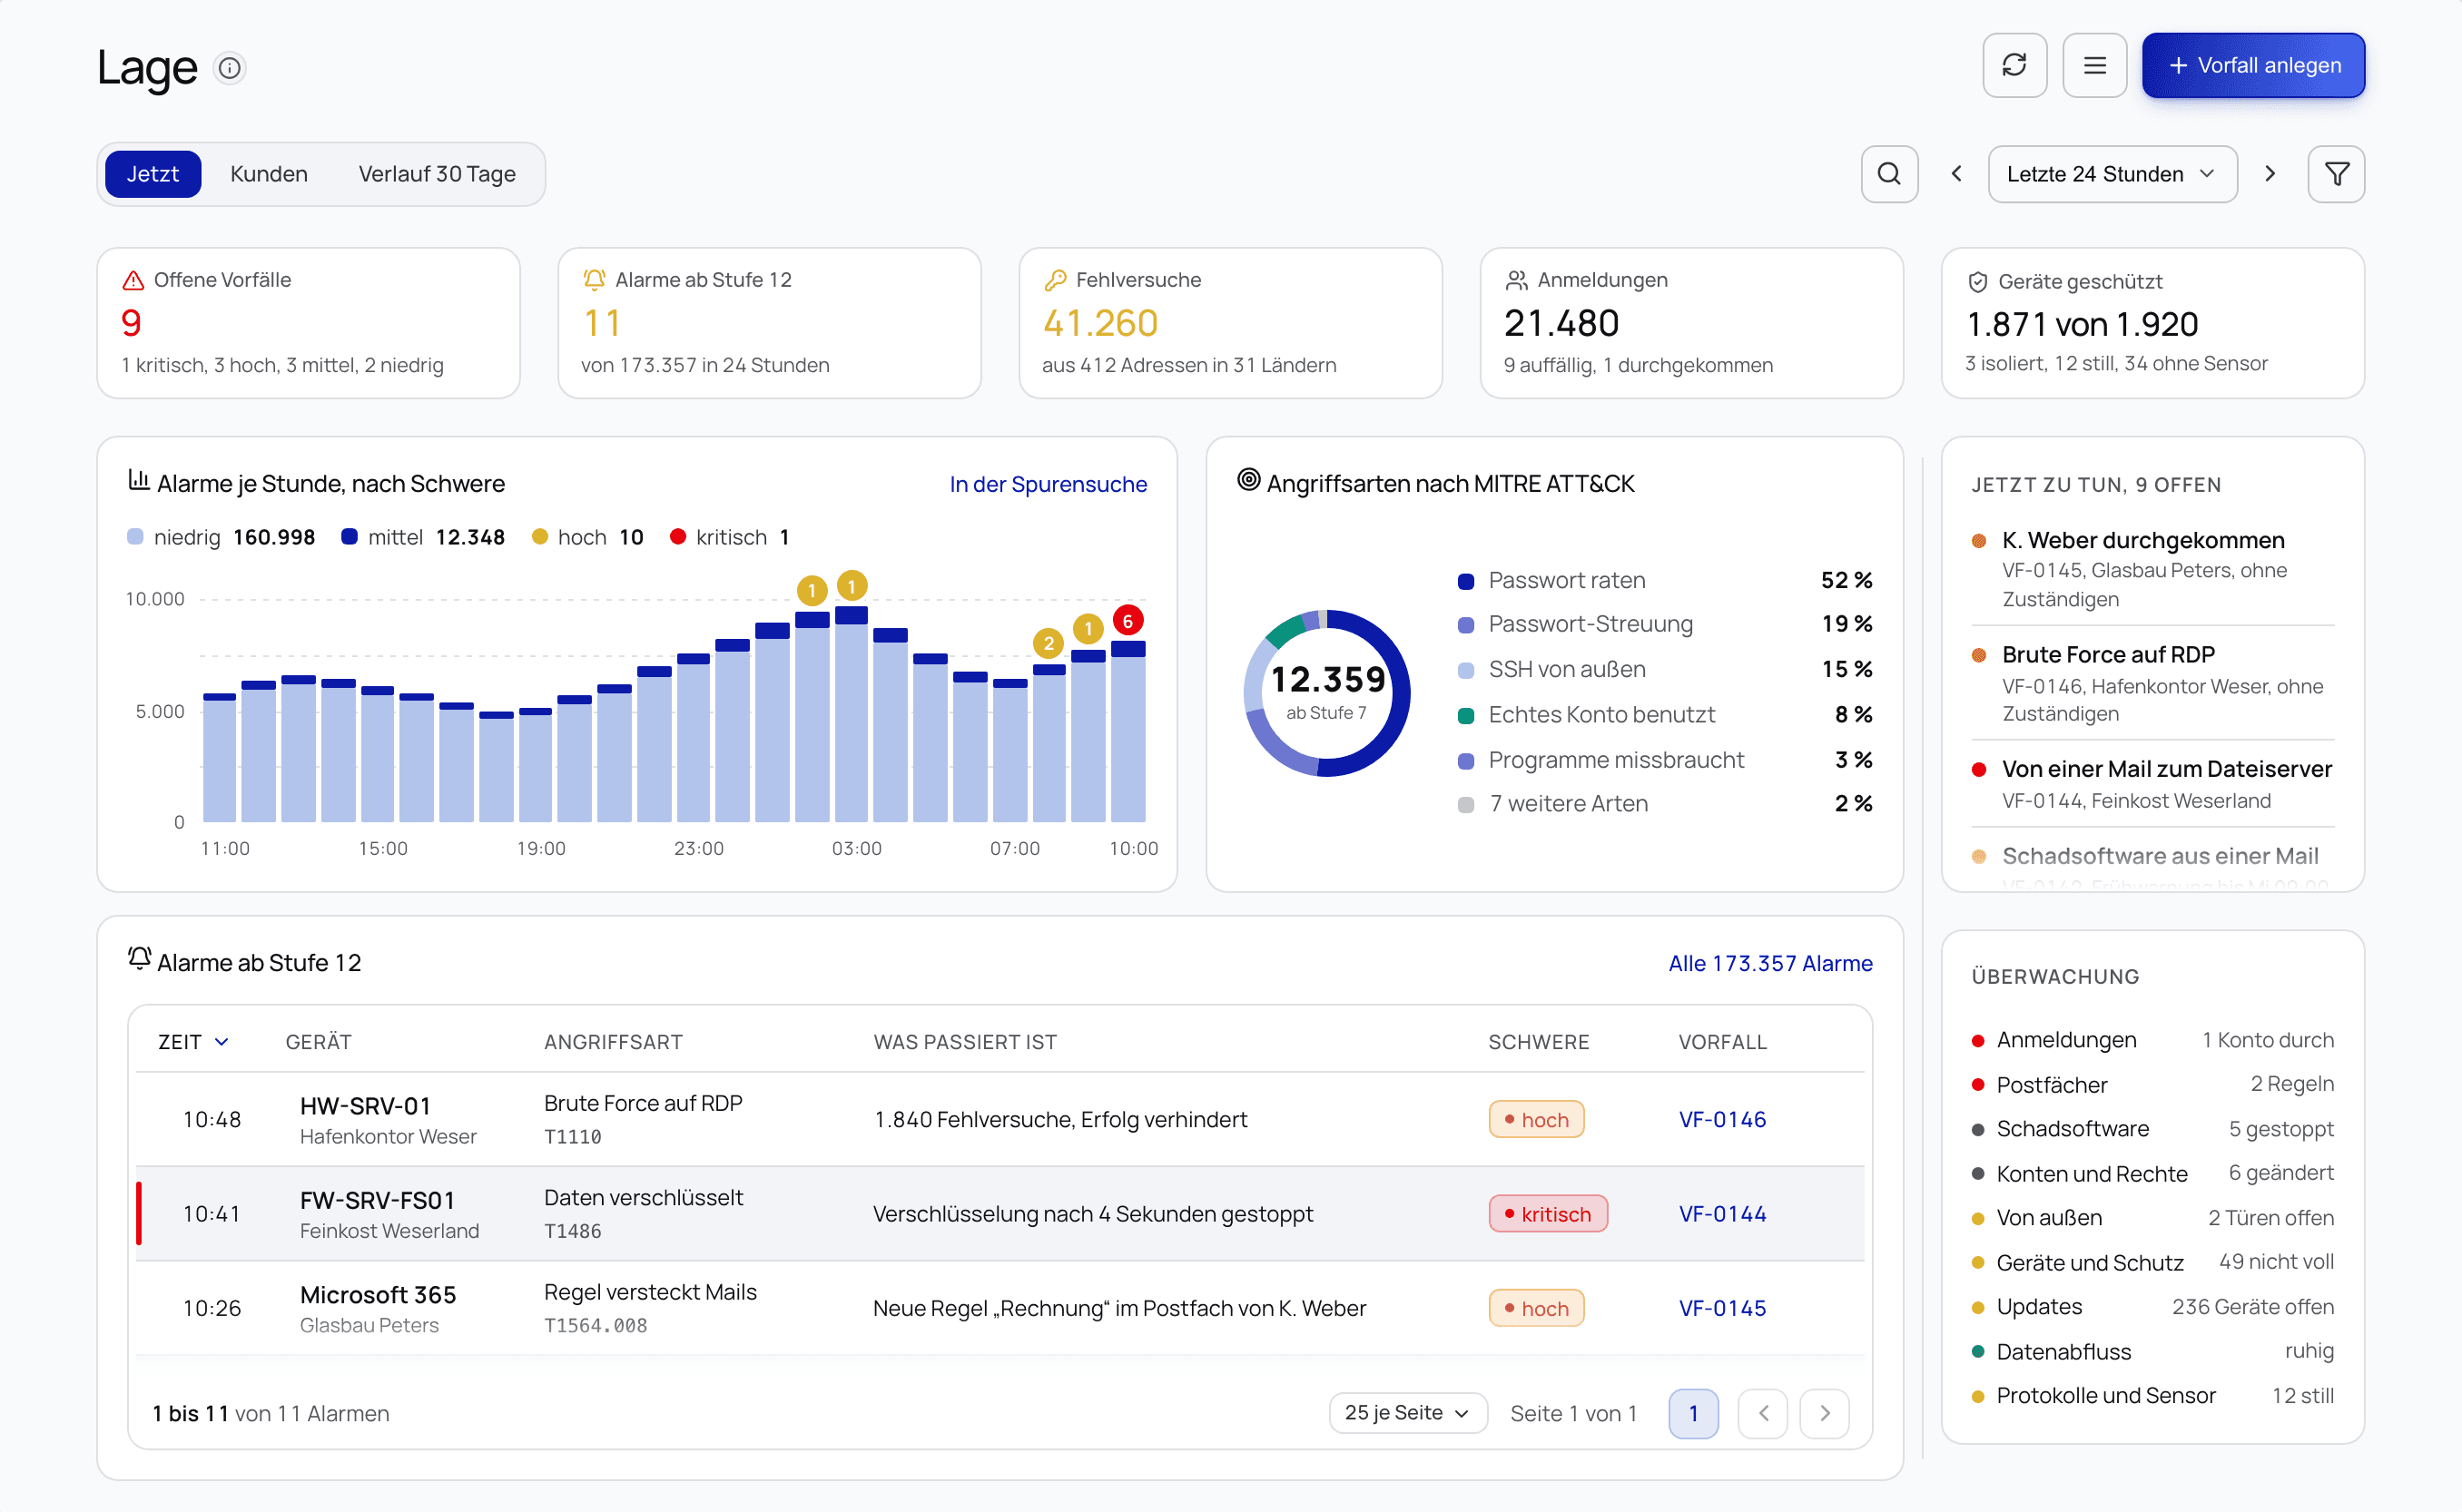Toggle the mittel legend entry
This screenshot has width=2462, height=1512.
click(423, 537)
